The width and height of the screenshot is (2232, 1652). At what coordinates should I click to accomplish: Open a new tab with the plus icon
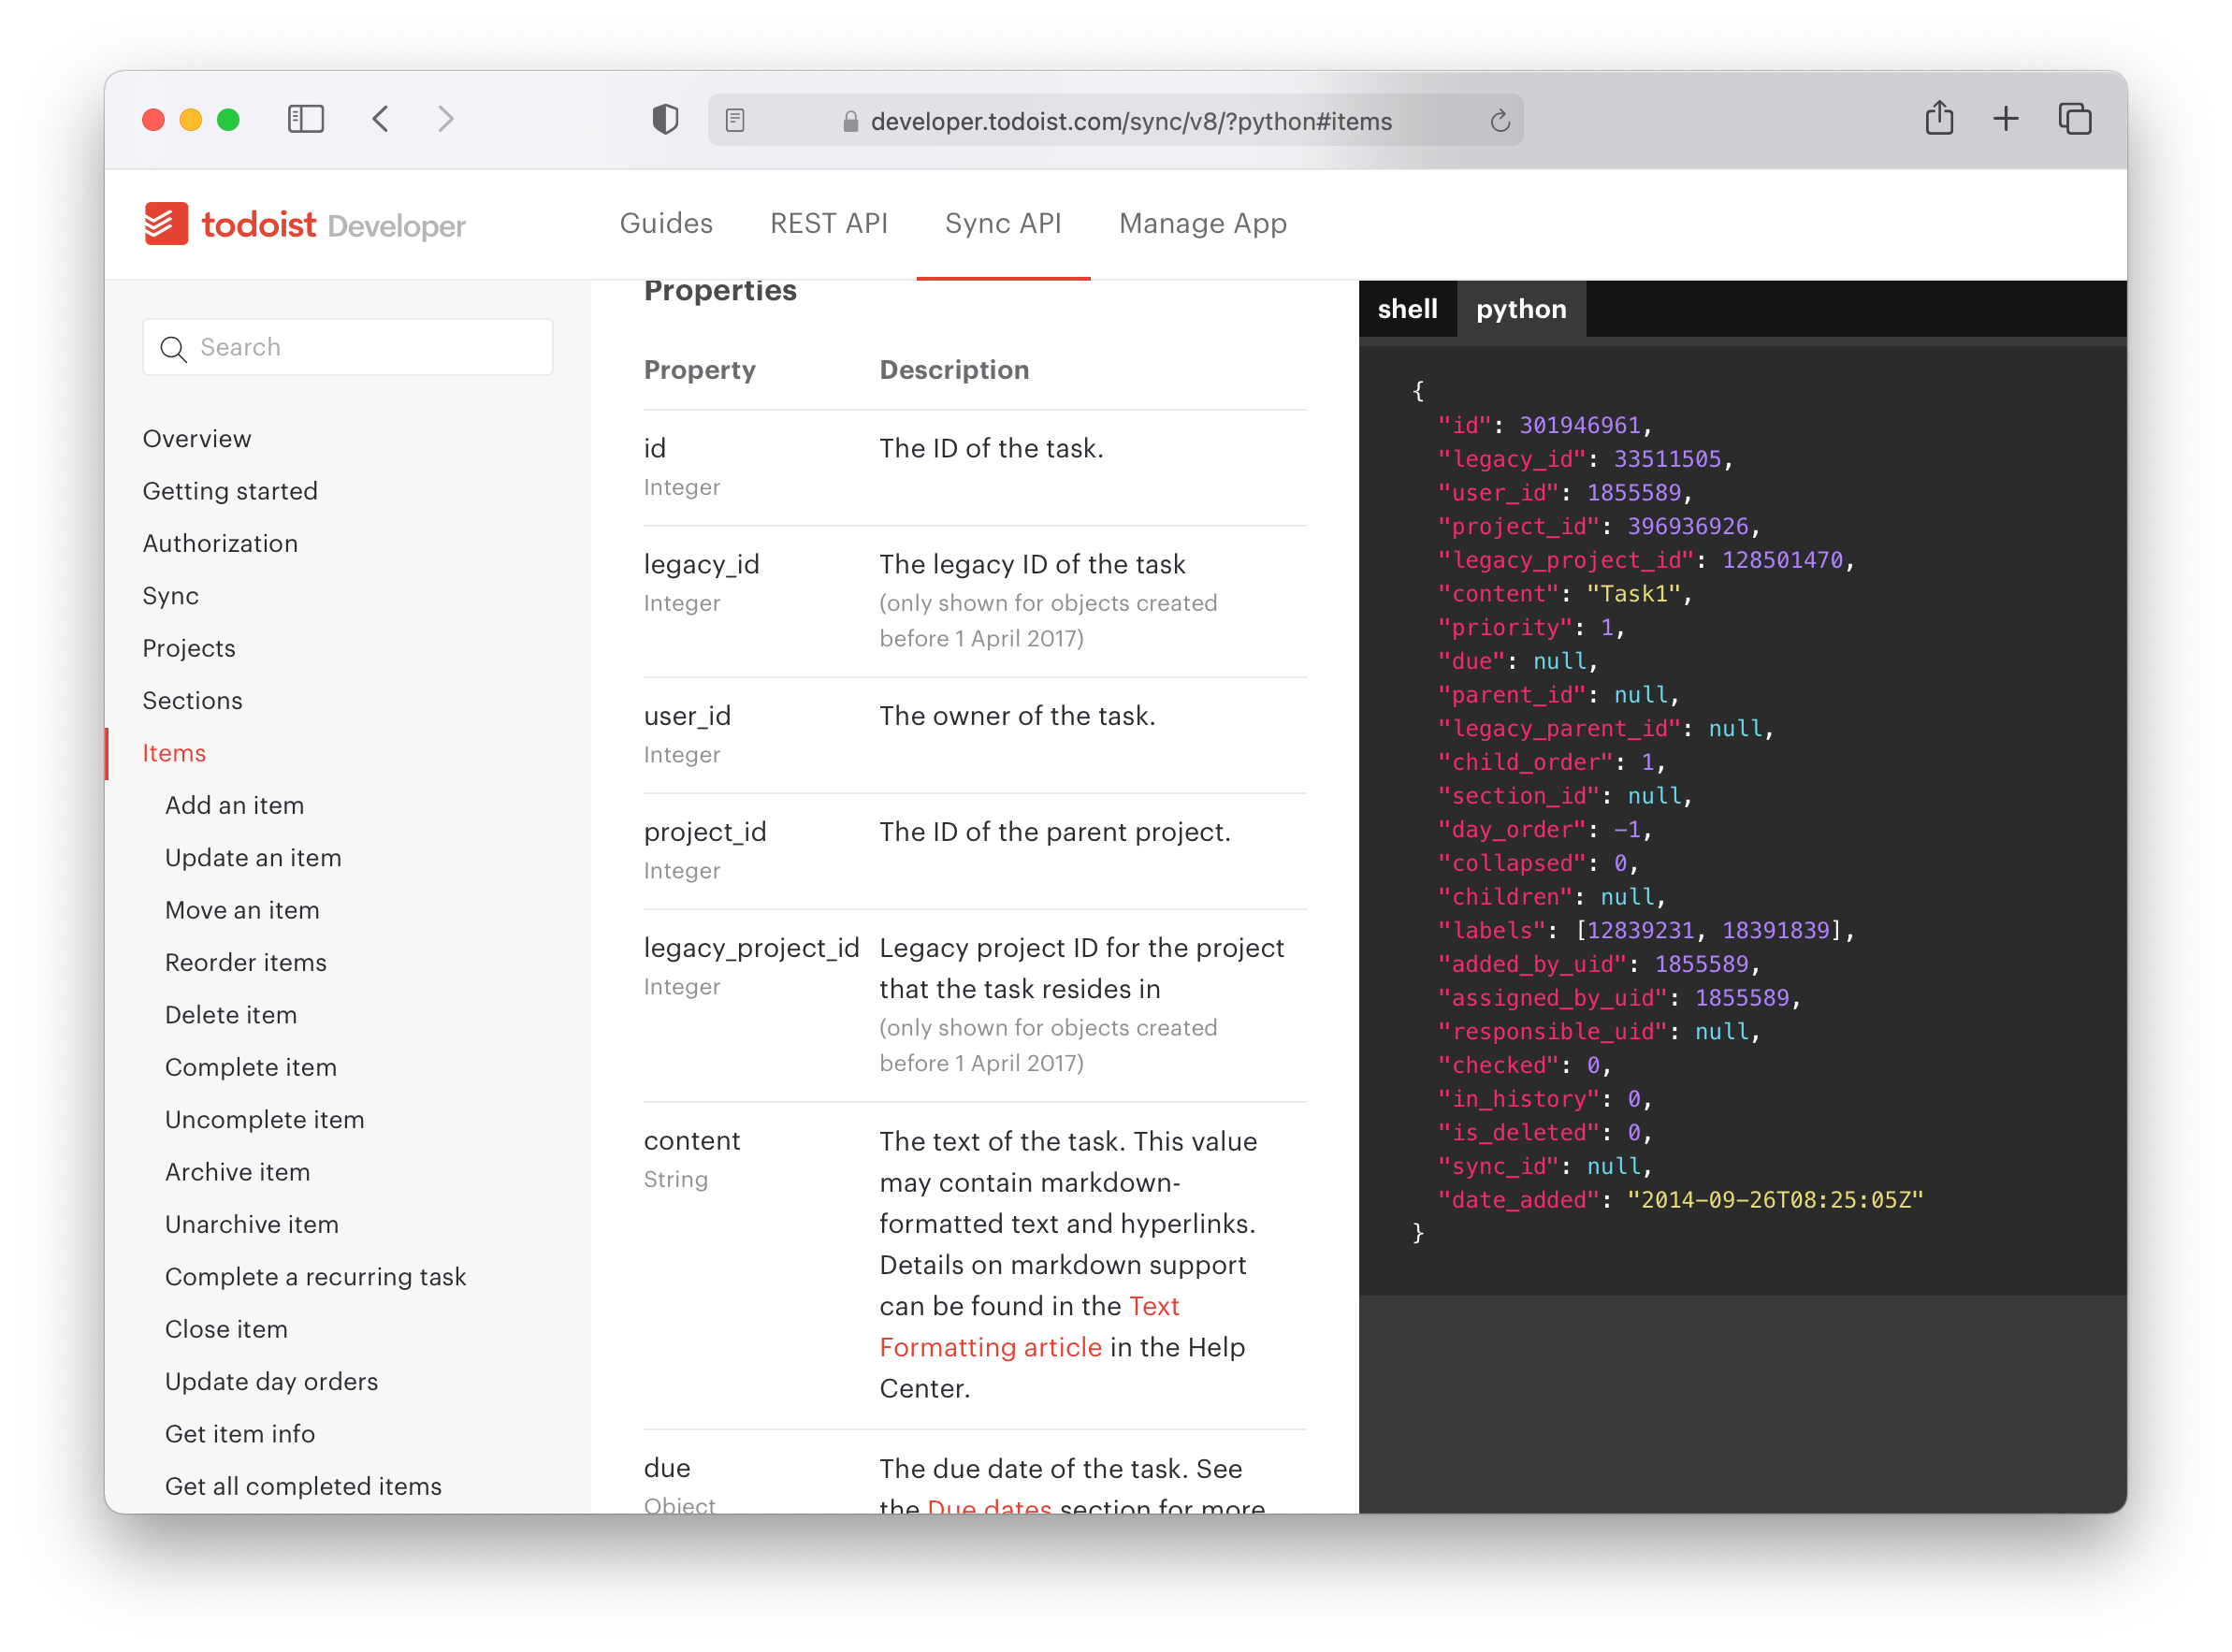(x=2006, y=118)
